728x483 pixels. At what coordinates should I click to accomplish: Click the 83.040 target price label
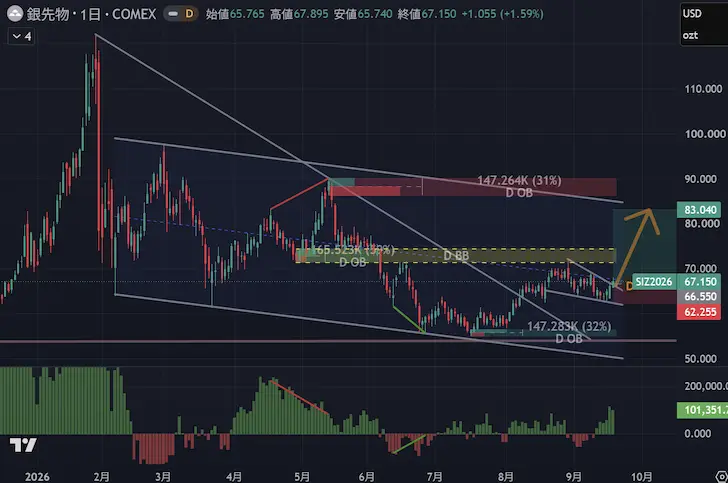700,209
